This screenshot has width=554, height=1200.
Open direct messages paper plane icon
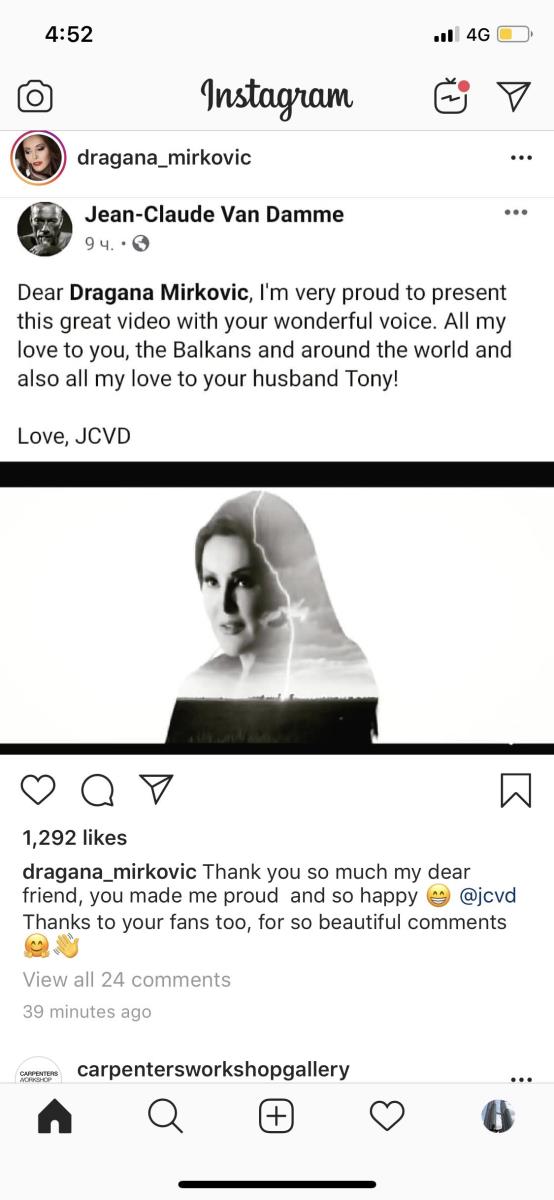(513, 96)
